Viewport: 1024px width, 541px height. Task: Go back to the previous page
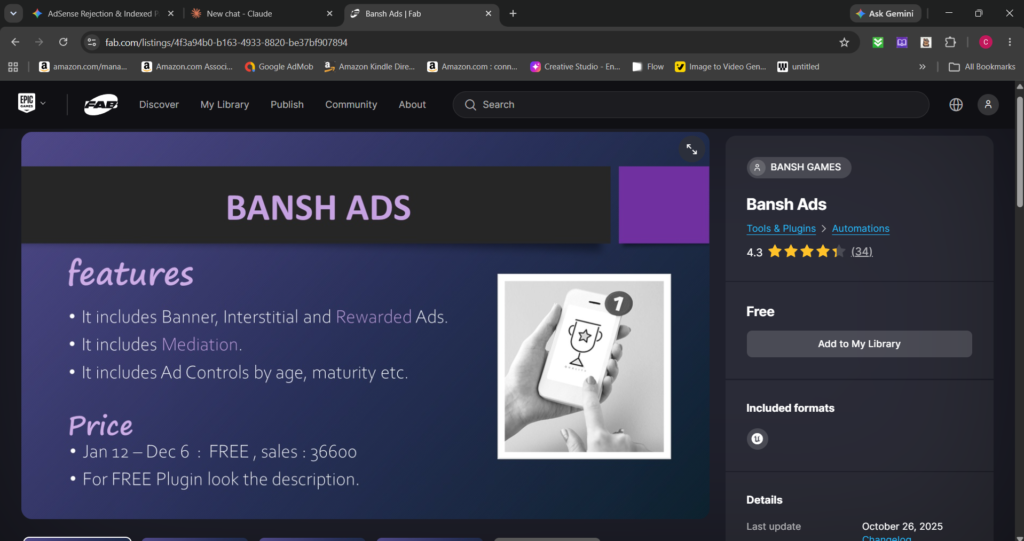point(15,42)
